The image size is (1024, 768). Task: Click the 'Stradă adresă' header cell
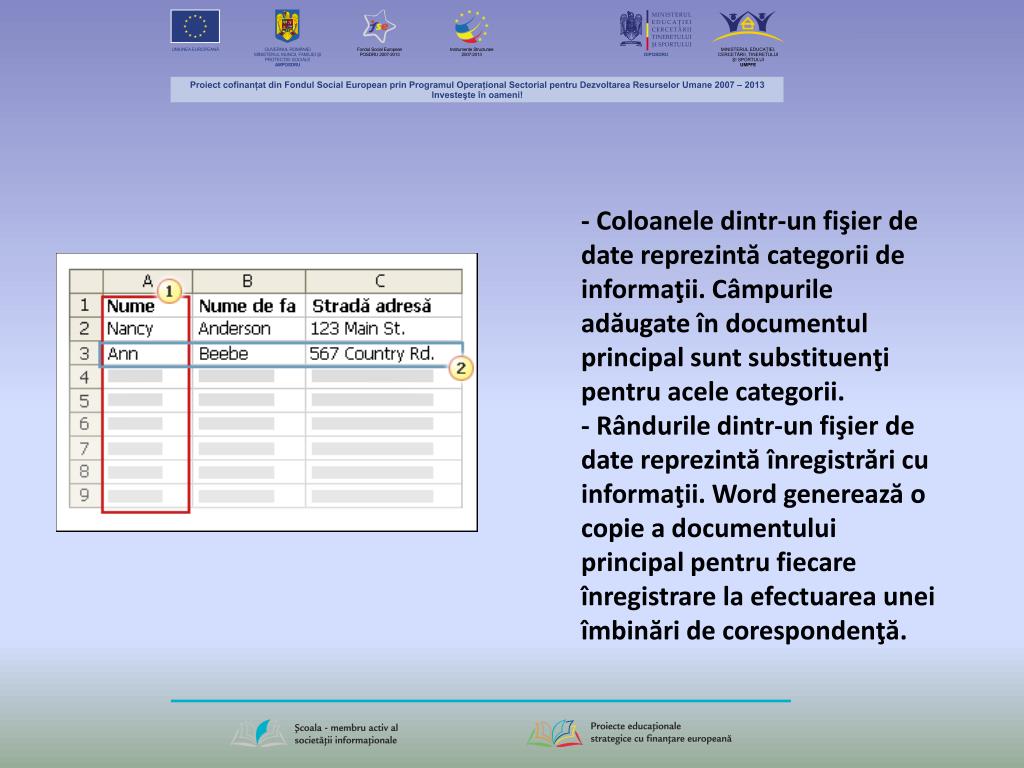(x=383, y=305)
